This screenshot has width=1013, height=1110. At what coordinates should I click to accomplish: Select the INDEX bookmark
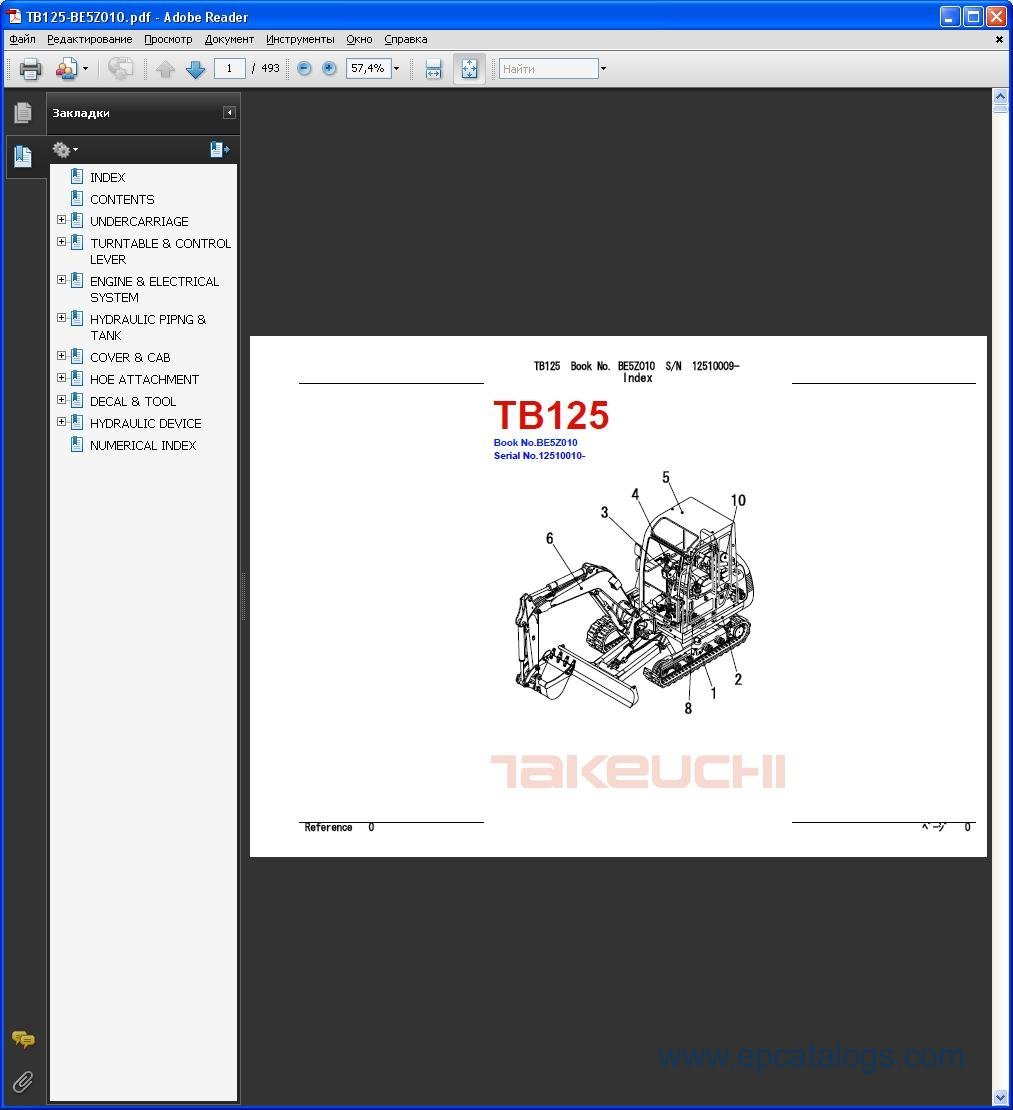pos(108,178)
